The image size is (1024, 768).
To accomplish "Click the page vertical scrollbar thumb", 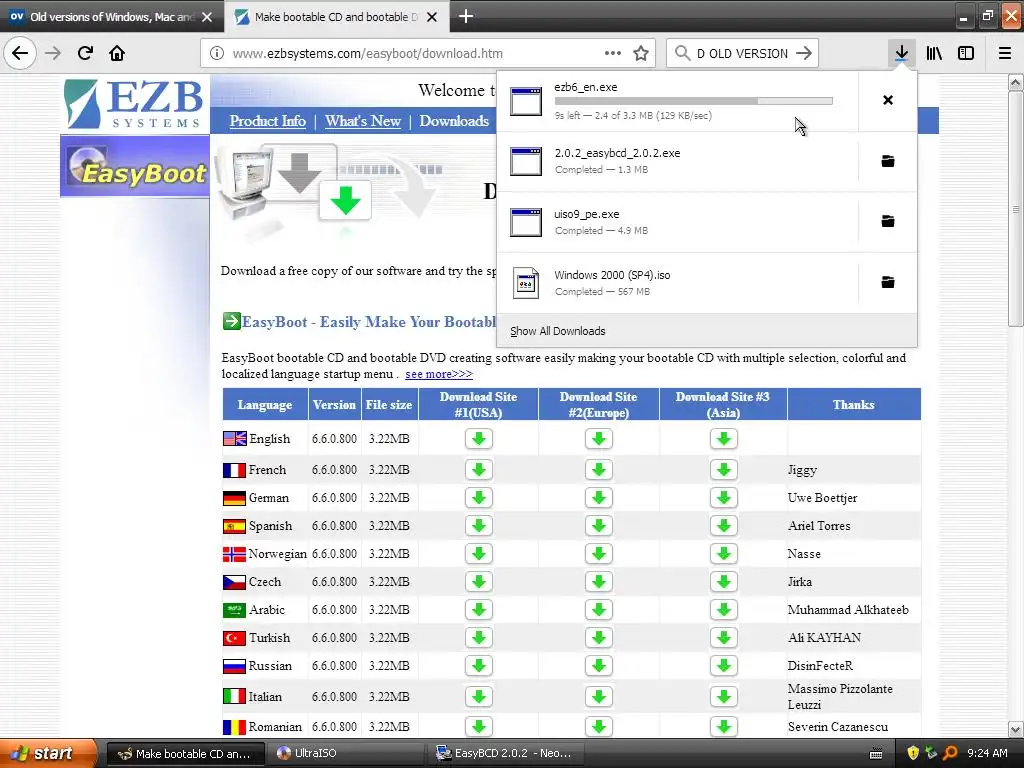I will coord(1015,209).
